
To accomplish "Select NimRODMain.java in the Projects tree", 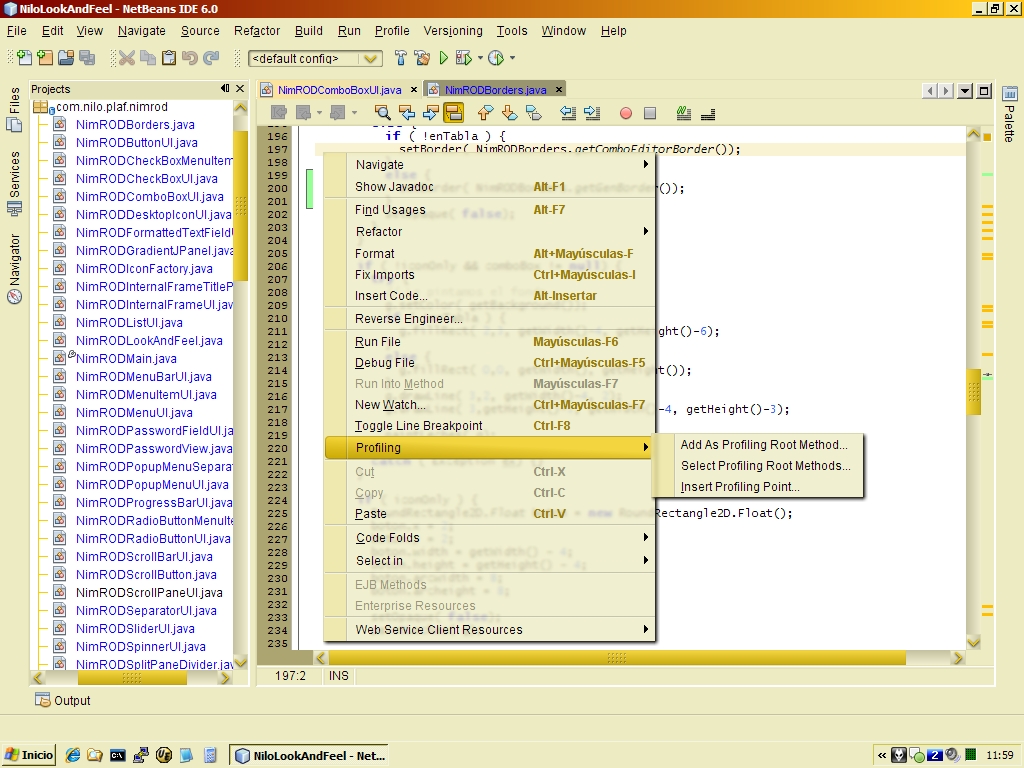I will point(126,359).
